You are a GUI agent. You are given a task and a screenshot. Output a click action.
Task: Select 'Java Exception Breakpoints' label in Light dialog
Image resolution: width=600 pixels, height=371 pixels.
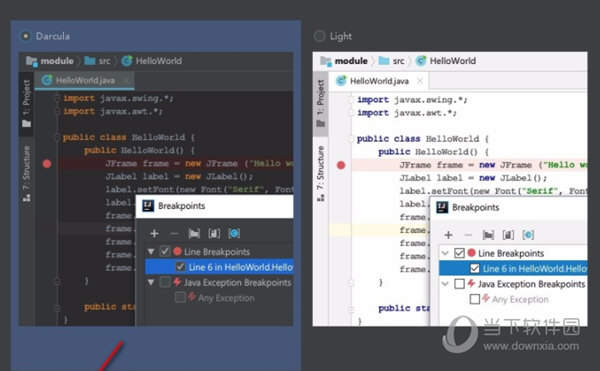tap(532, 284)
